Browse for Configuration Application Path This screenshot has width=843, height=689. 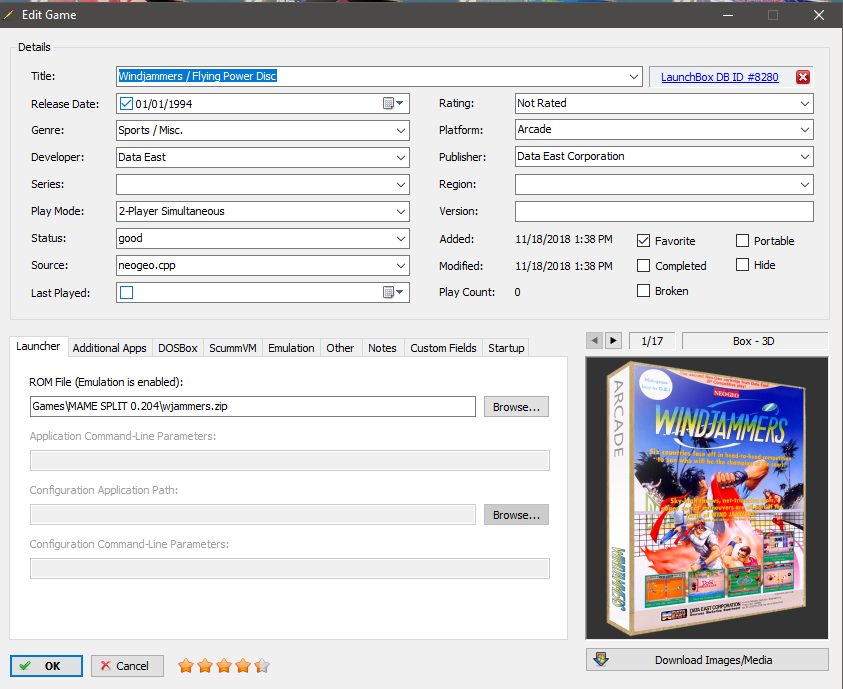point(516,514)
